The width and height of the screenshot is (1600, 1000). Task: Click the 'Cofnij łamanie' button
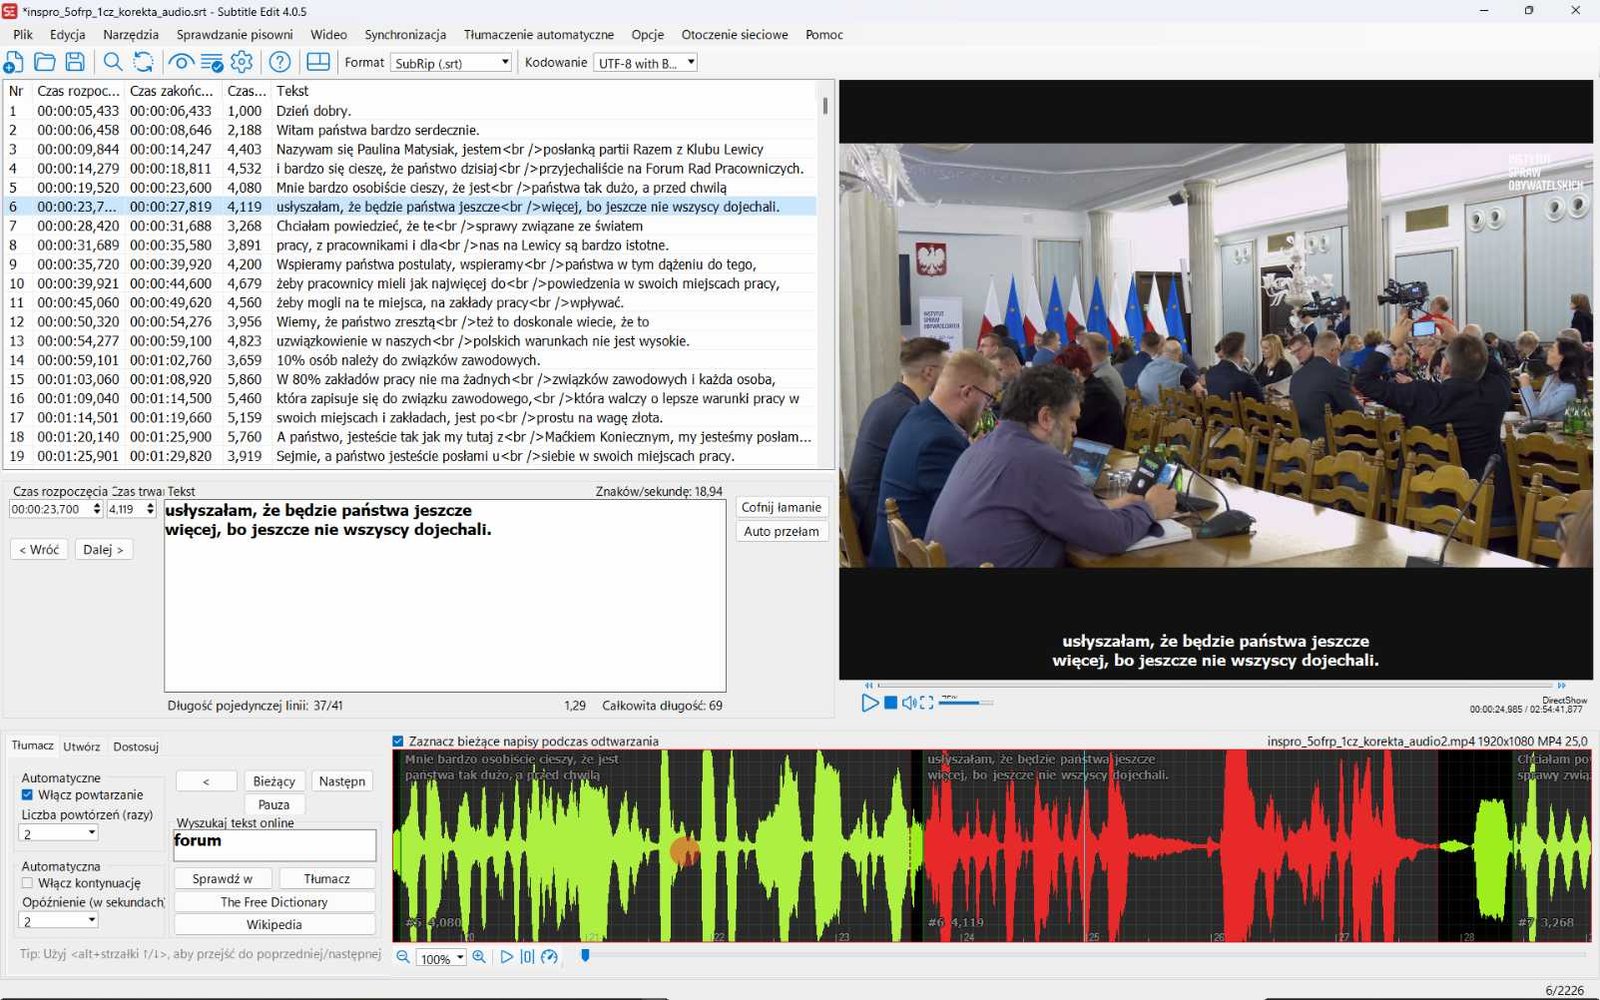pyautogui.click(x=781, y=507)
